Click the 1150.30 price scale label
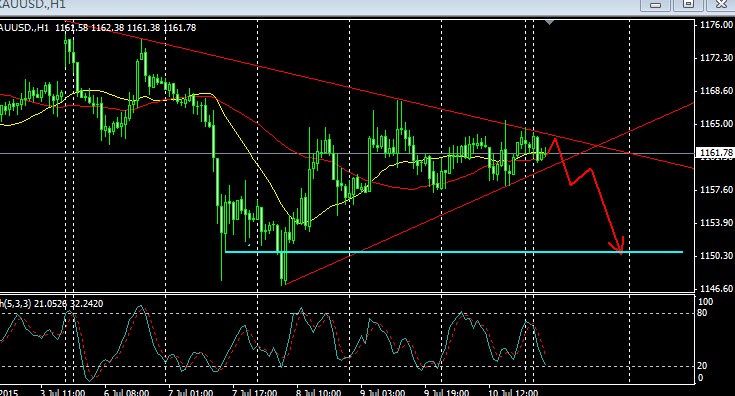 716,255
